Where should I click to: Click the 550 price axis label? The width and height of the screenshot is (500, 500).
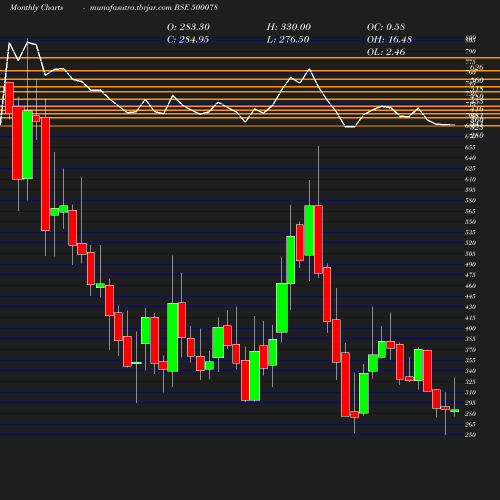[x=470, y=222]
